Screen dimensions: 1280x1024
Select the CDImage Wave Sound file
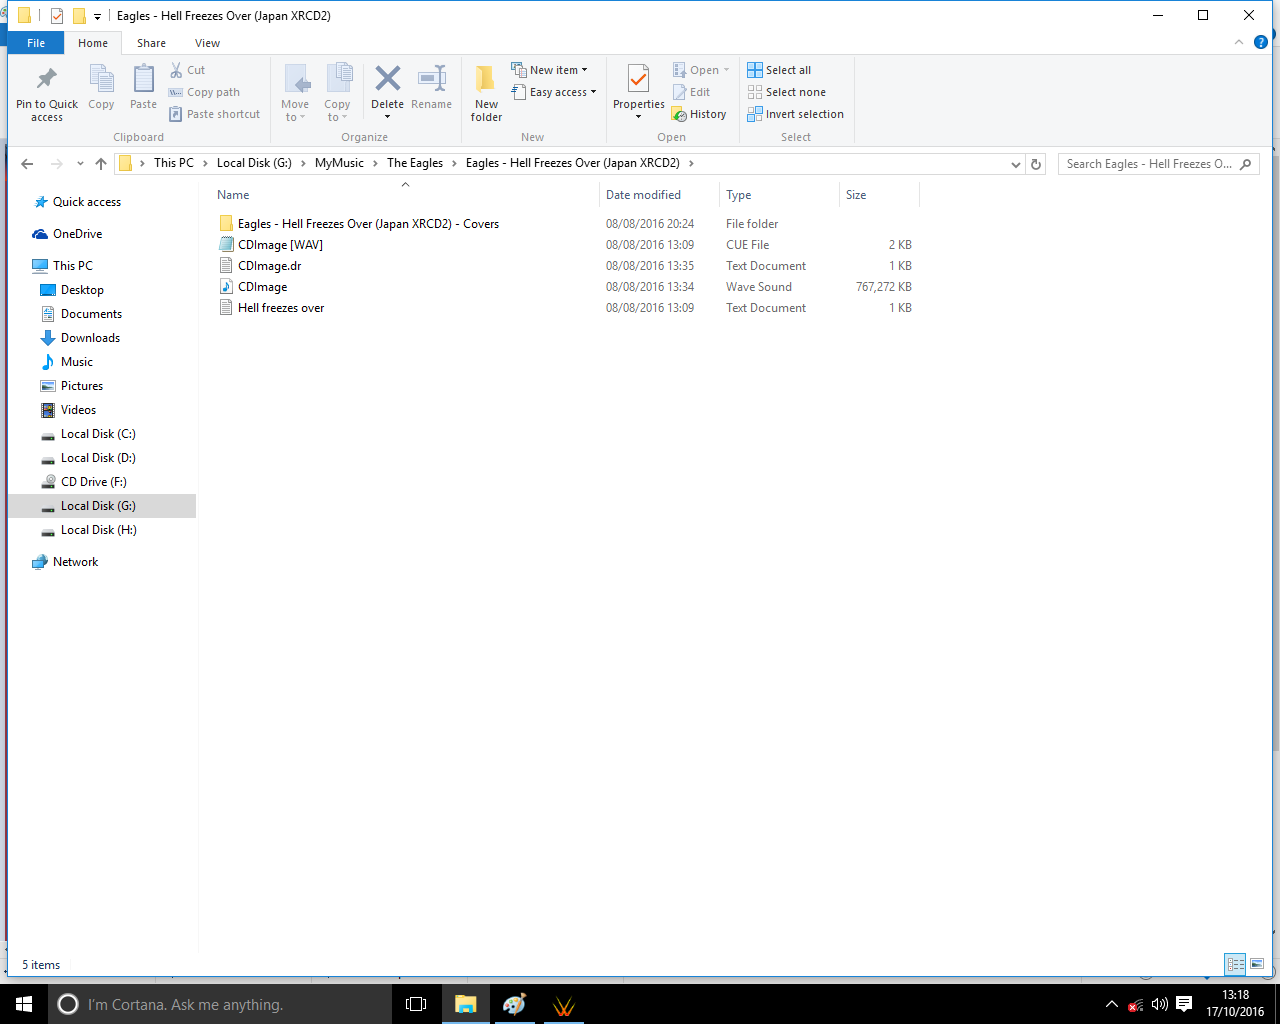566,287
